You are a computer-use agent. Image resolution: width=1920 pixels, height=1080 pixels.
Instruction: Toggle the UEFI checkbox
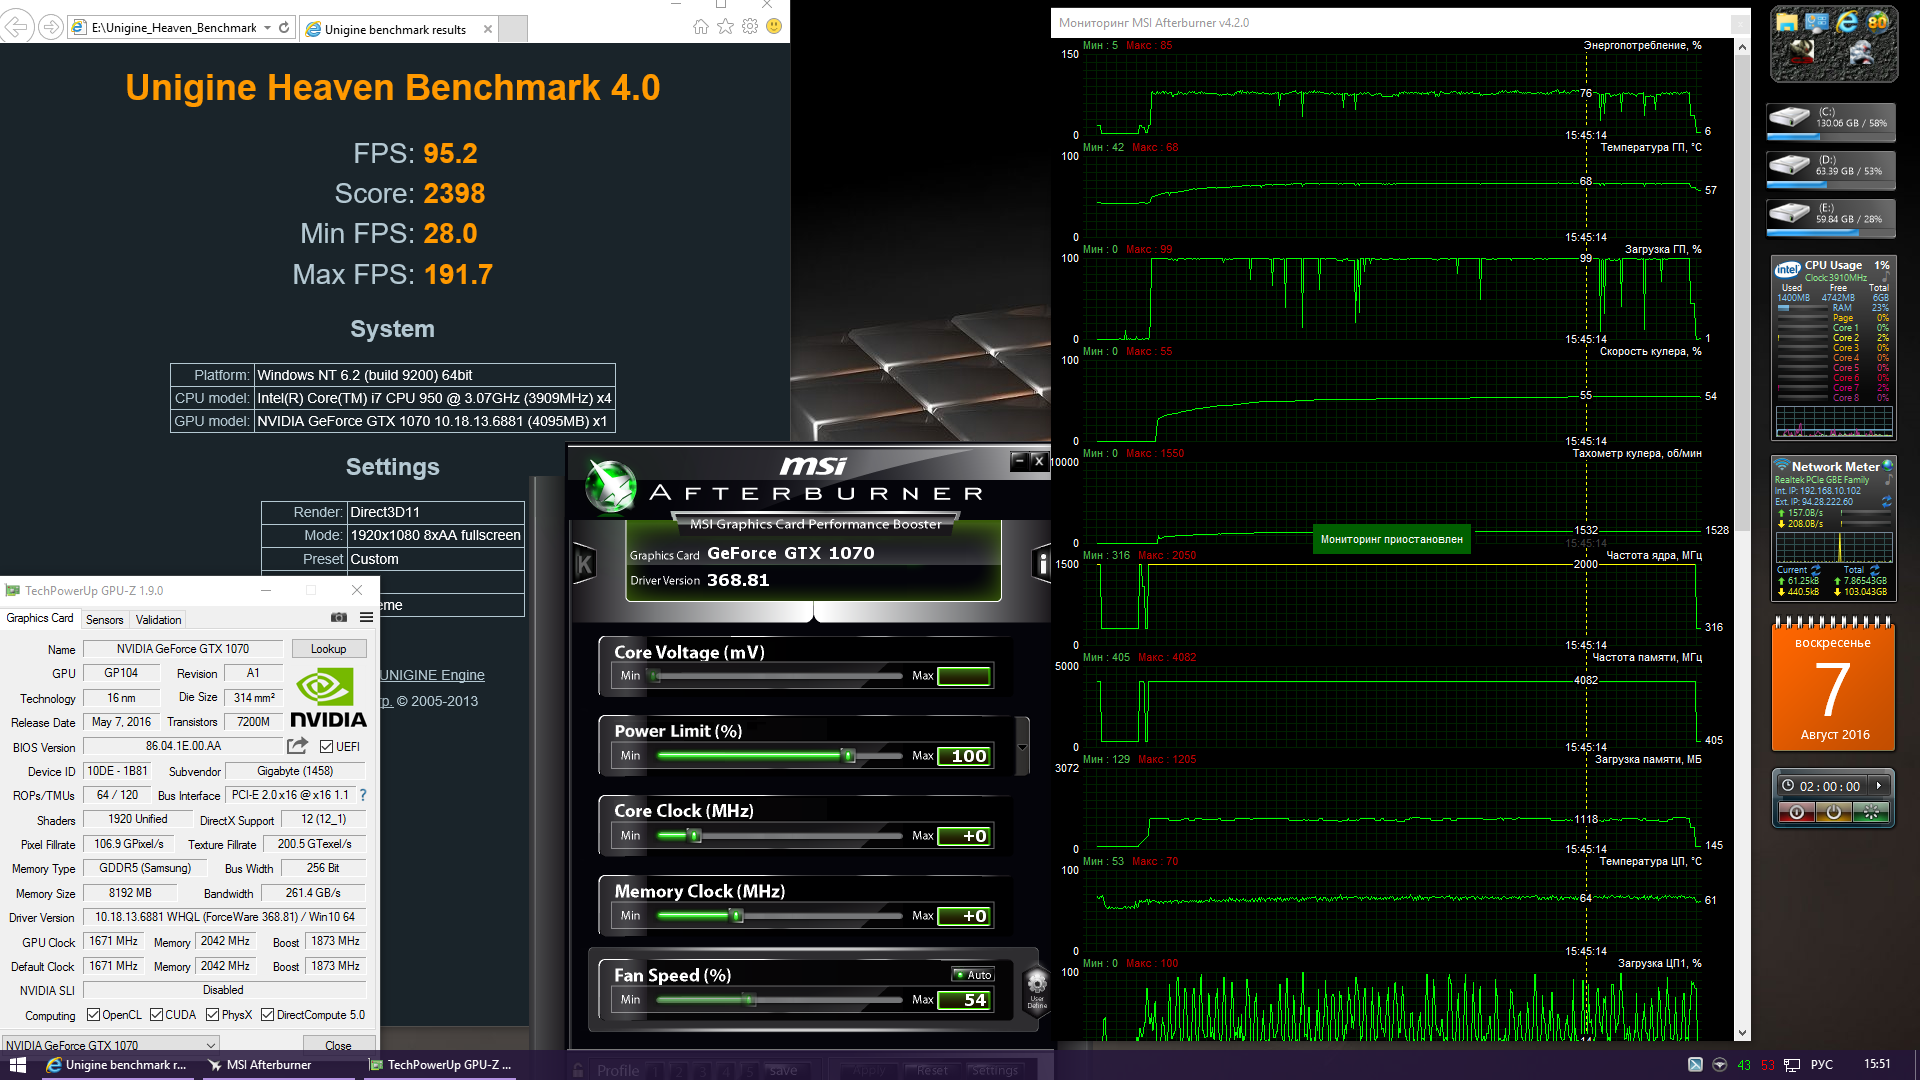tap(326, 747)
